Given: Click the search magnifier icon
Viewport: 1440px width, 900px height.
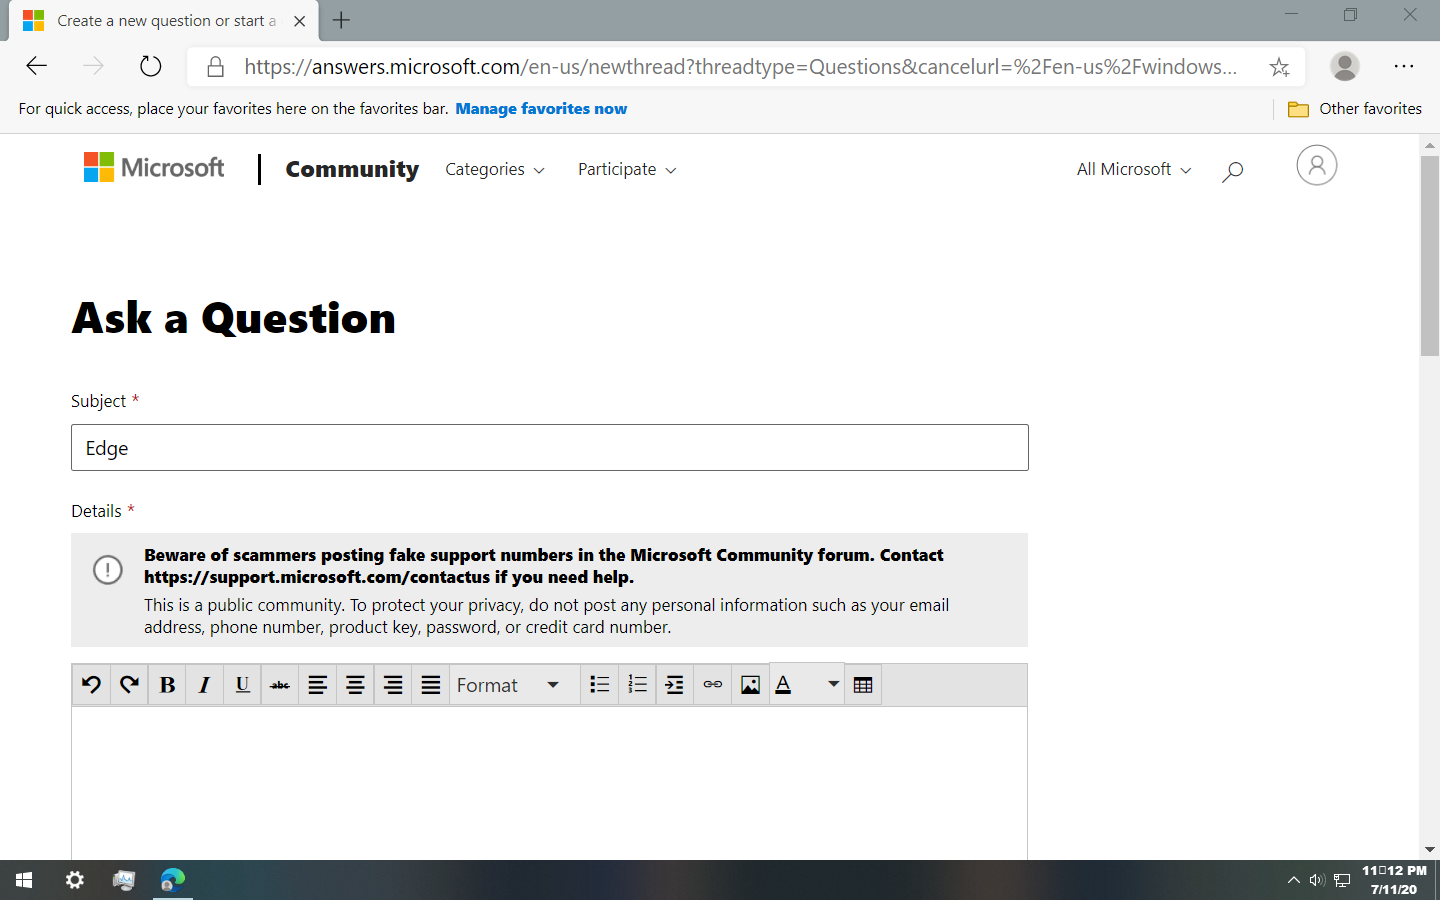Looking at the screenshot, I should [1232, 171].
